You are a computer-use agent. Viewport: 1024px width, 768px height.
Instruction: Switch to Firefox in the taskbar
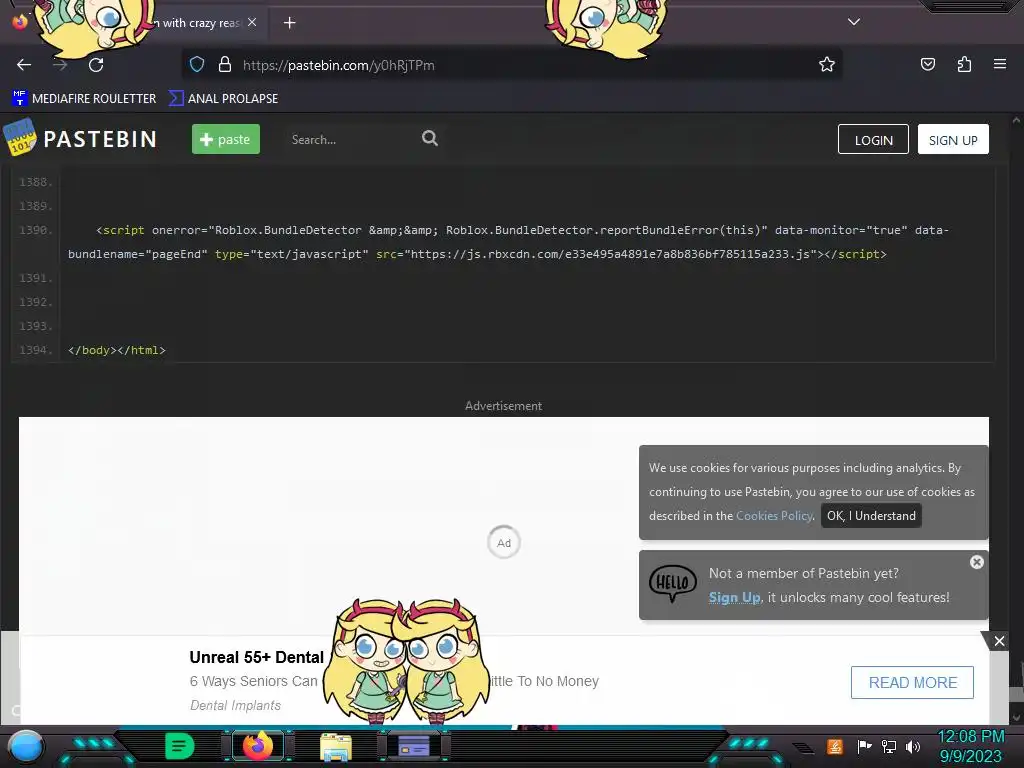258,746
